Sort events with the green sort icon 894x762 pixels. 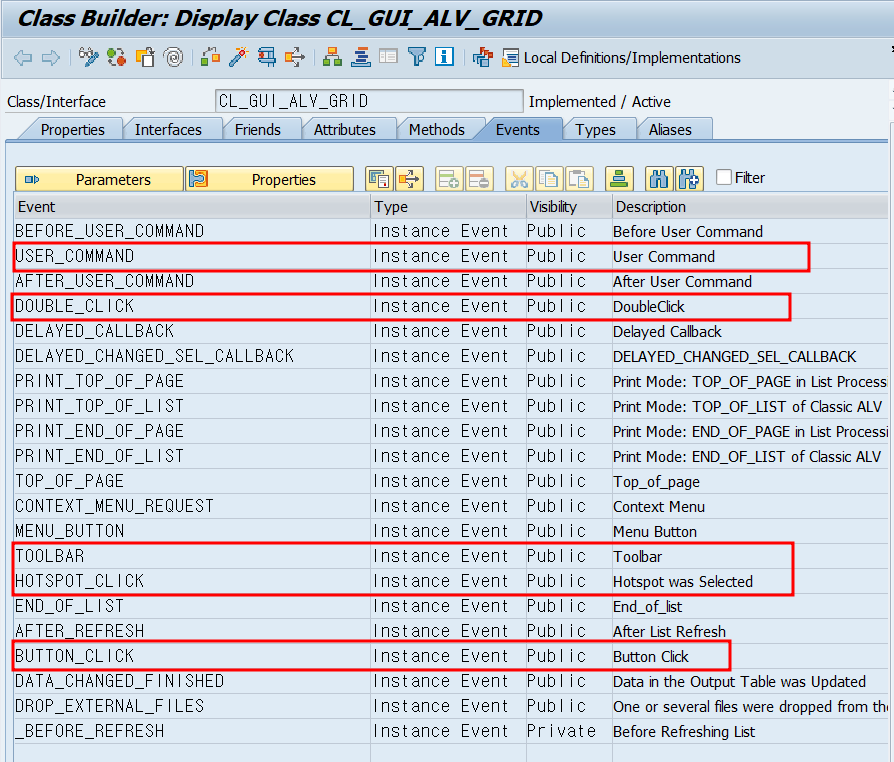tap(619, 179)
